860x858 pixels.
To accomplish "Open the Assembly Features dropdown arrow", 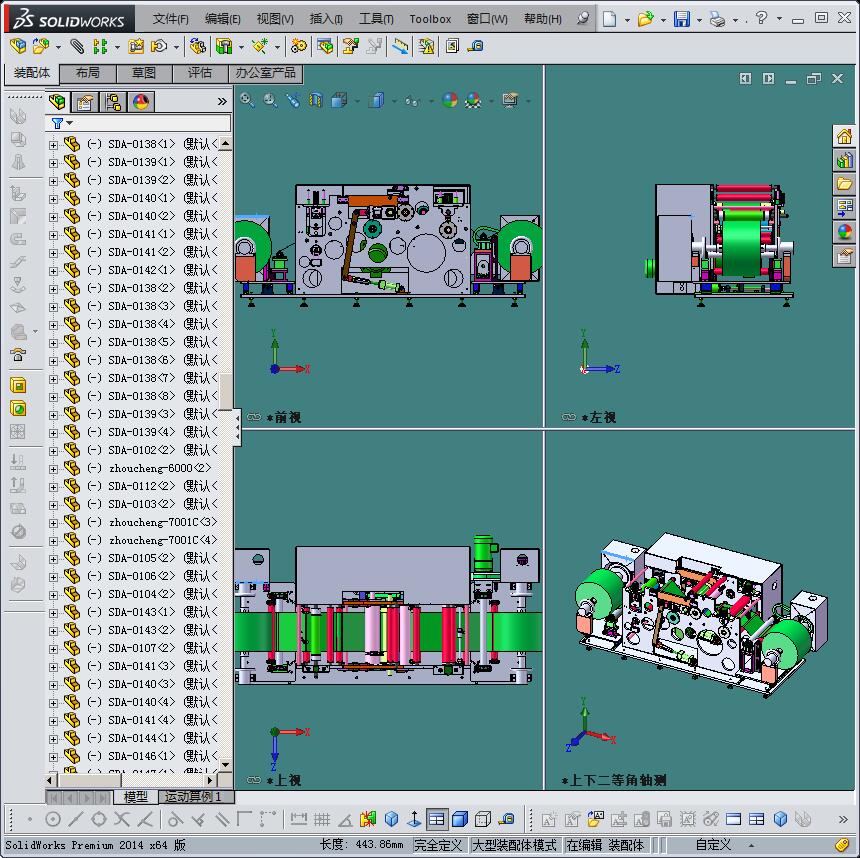I will (241, 48).
